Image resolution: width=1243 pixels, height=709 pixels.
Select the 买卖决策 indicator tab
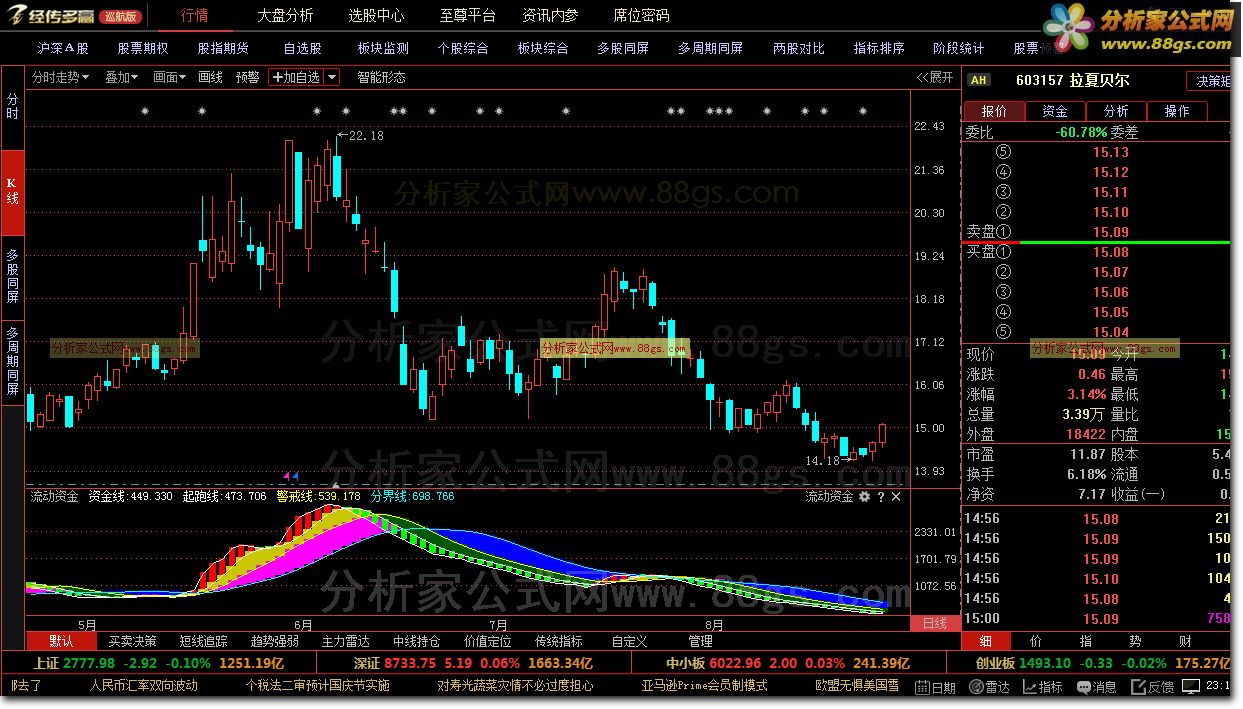[132, 641]
